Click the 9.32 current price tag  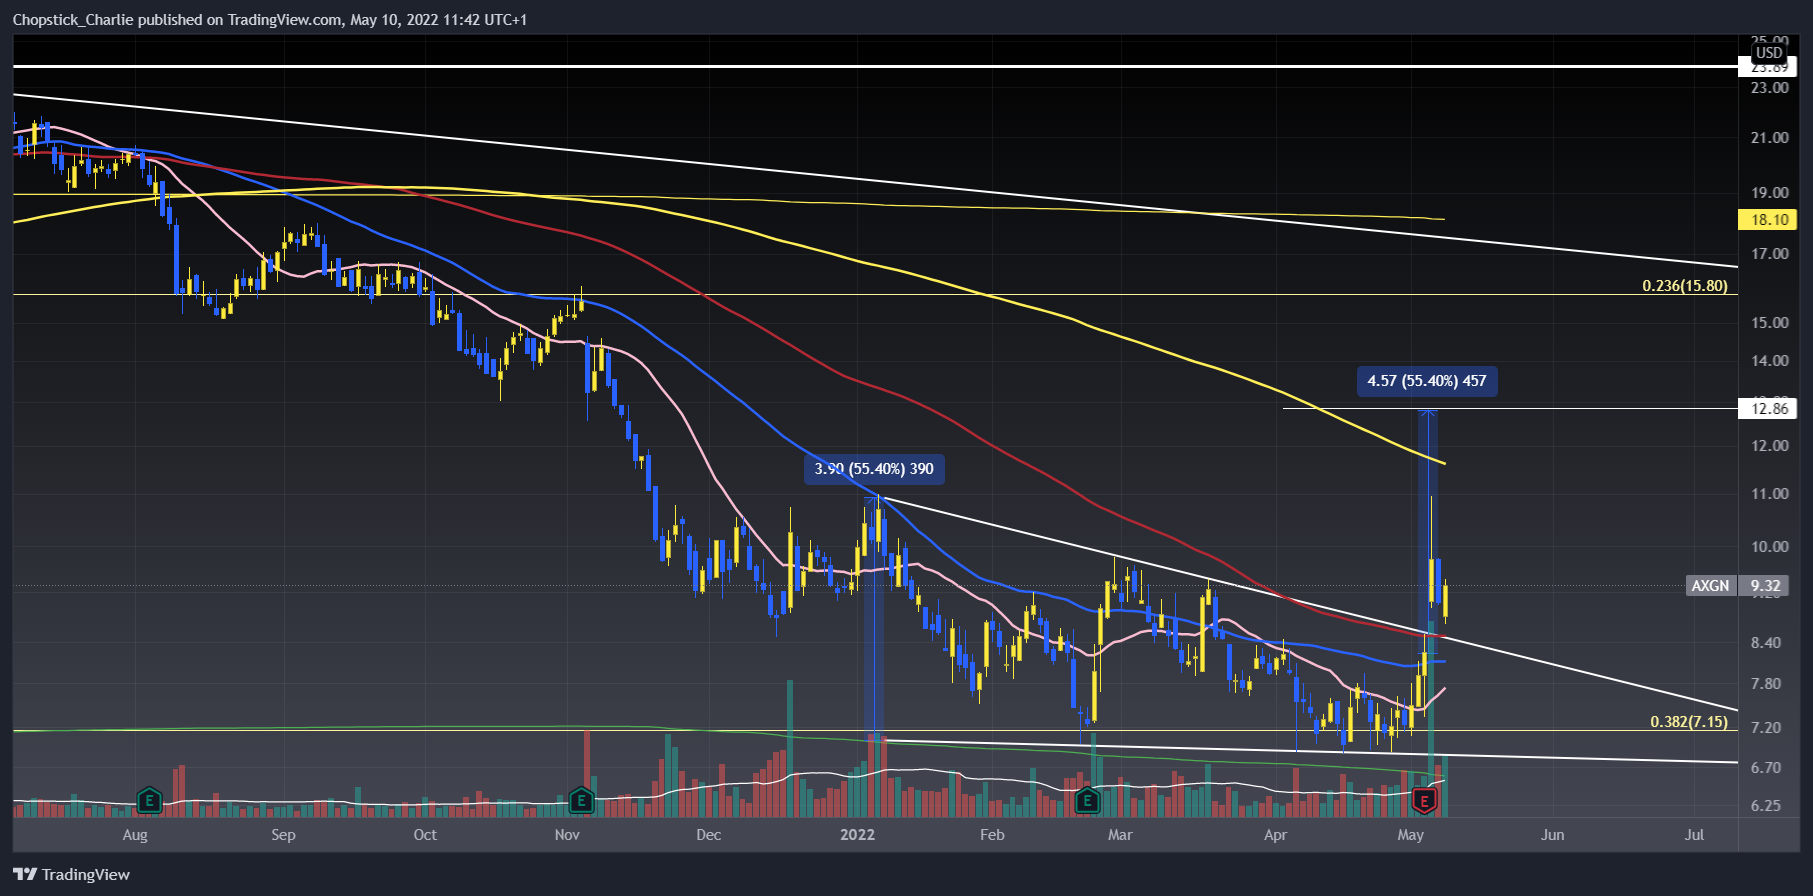[1766, 586]
